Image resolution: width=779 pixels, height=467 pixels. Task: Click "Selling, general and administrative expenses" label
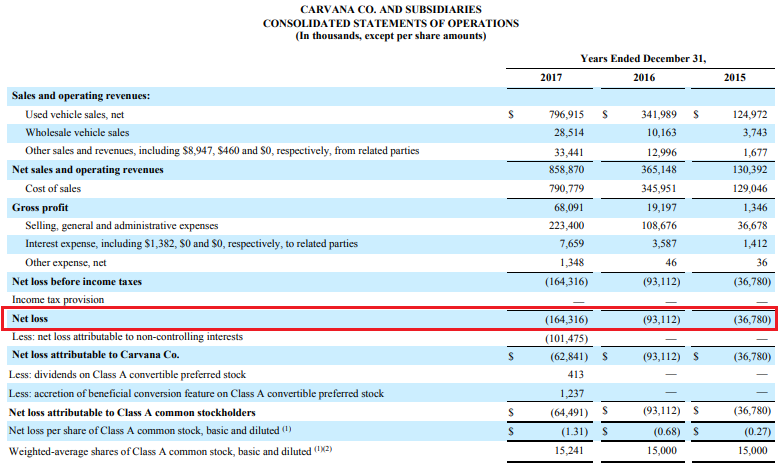click(122, 226)
